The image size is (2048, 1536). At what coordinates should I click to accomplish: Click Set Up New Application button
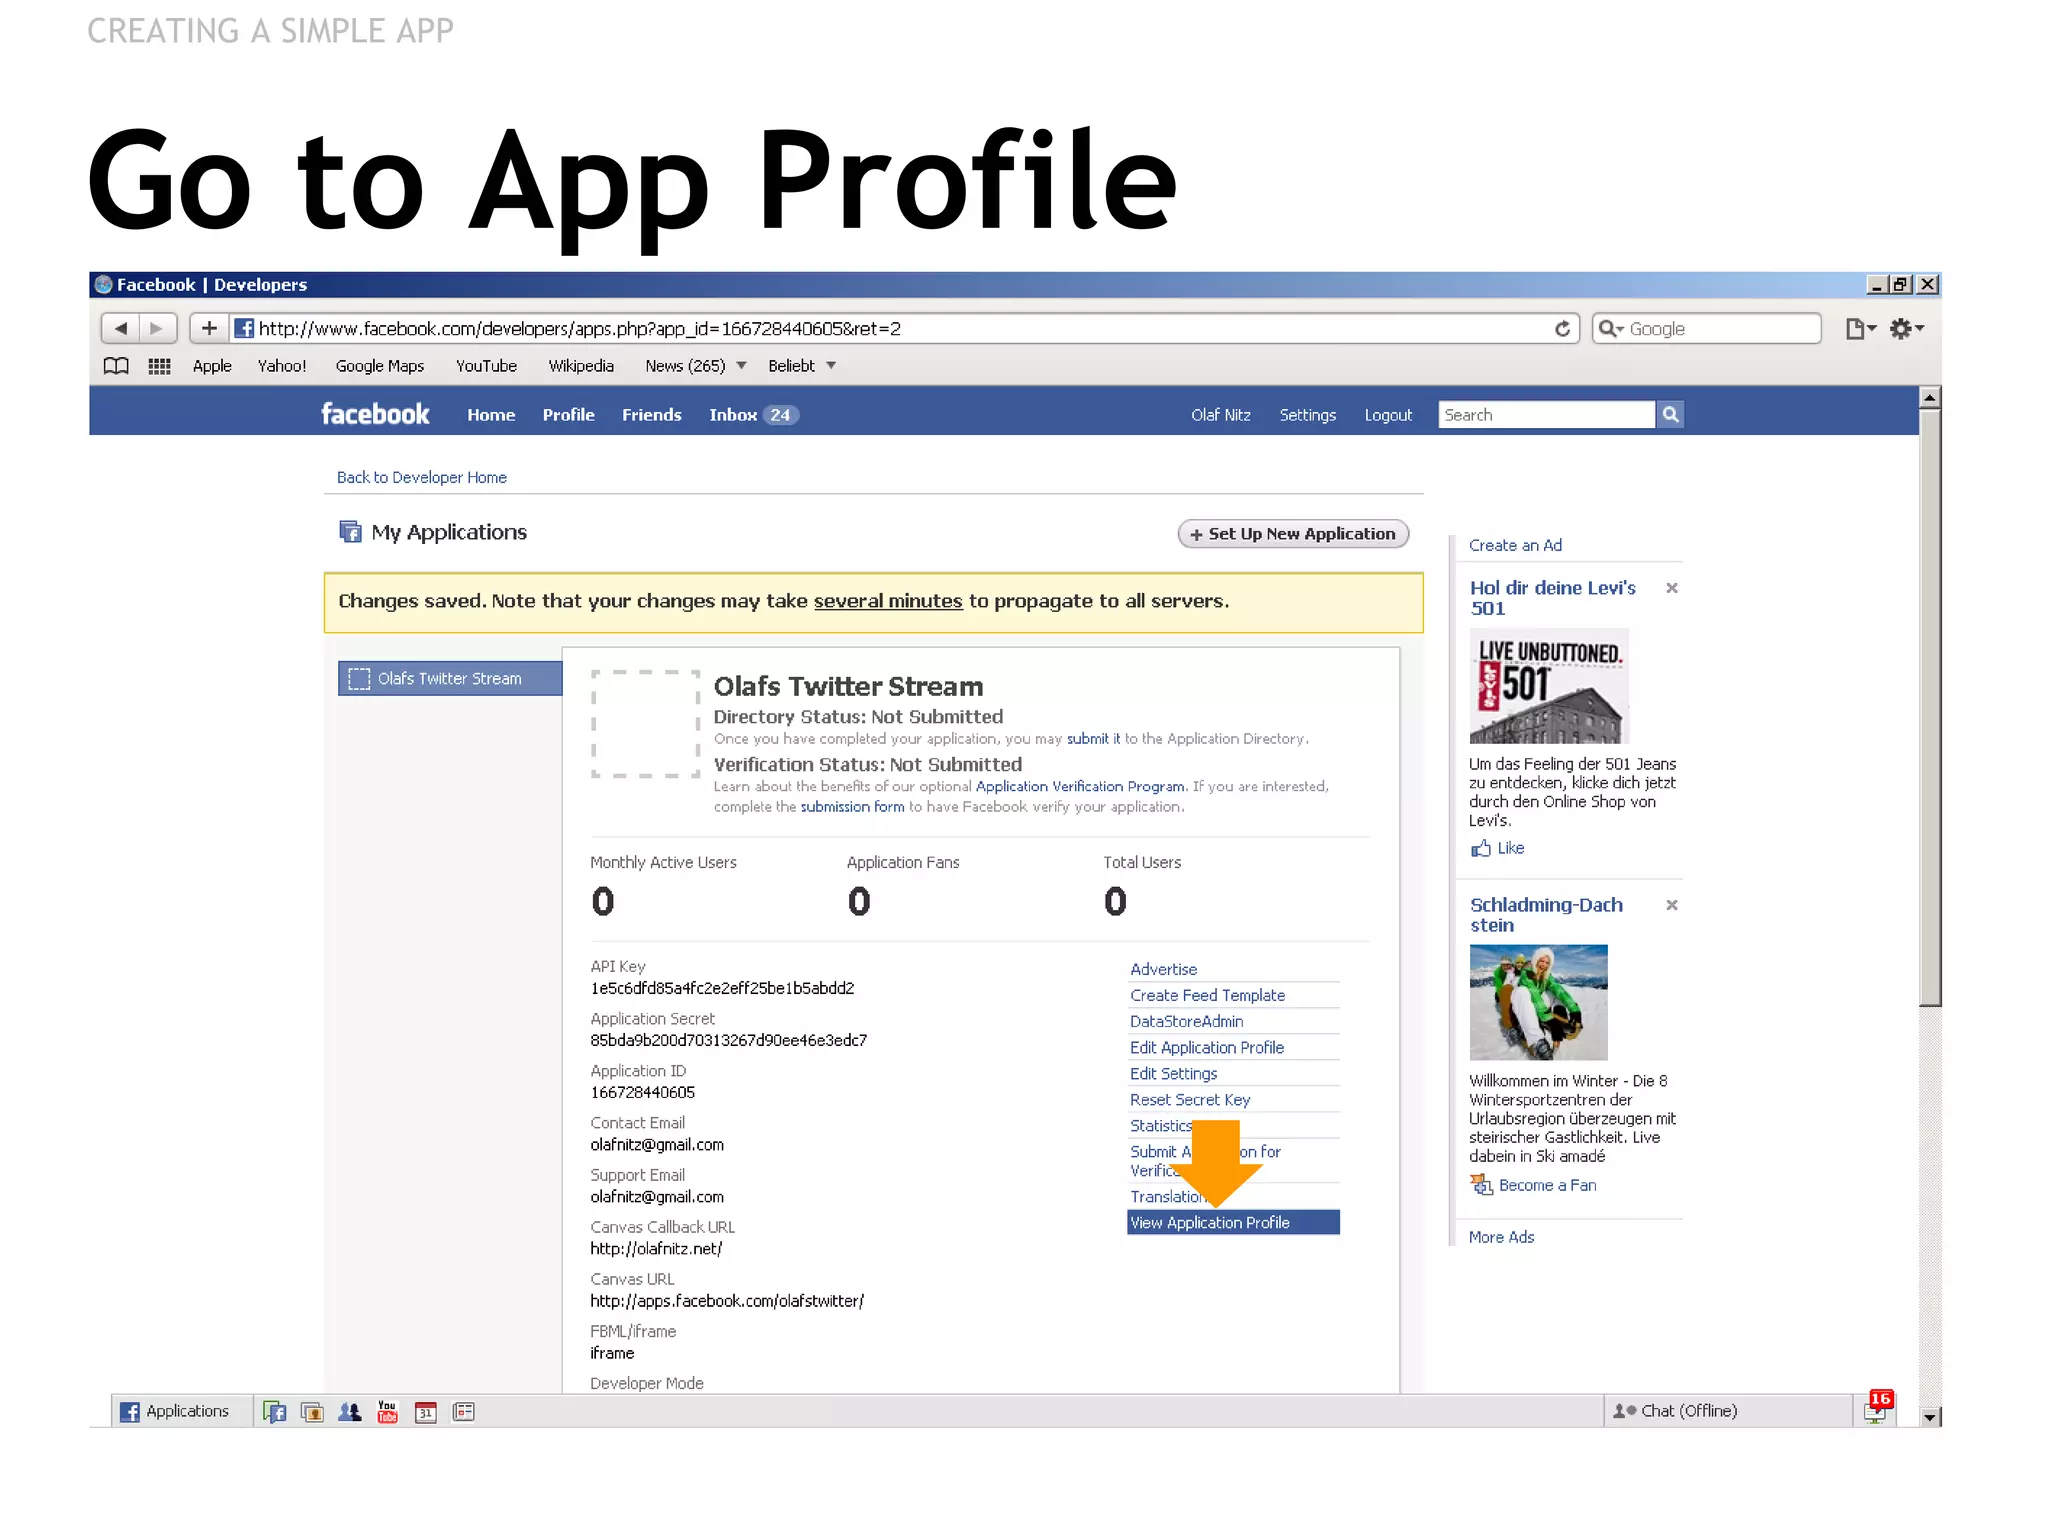[x=1293, y=534]
